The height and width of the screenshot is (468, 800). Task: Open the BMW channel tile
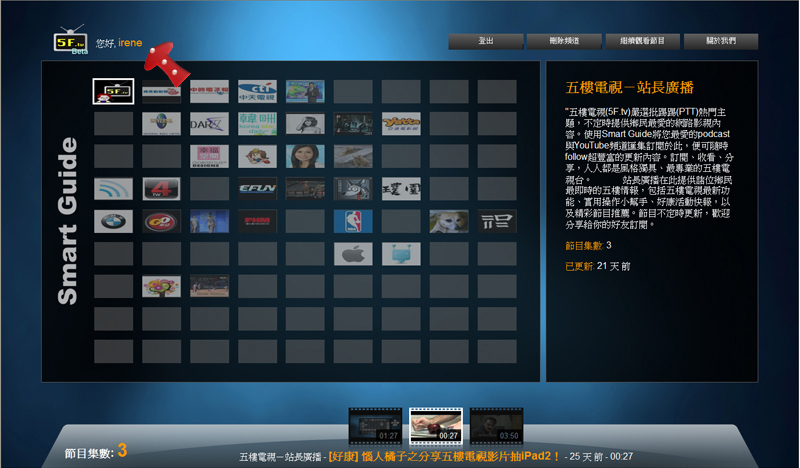pyautogui.click(x=113, y=221)
